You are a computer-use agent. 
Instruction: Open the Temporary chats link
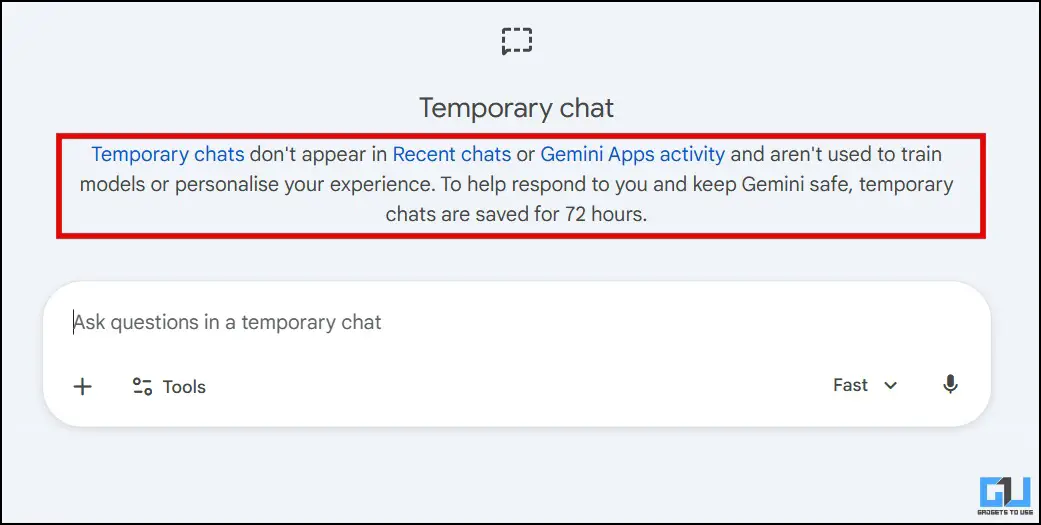click(x=167, y=155)
